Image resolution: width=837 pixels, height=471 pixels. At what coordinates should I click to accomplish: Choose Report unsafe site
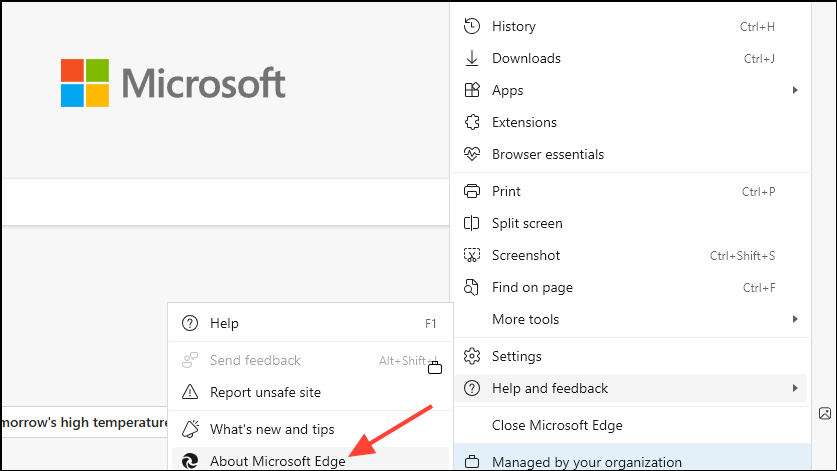tap(265, 392)
